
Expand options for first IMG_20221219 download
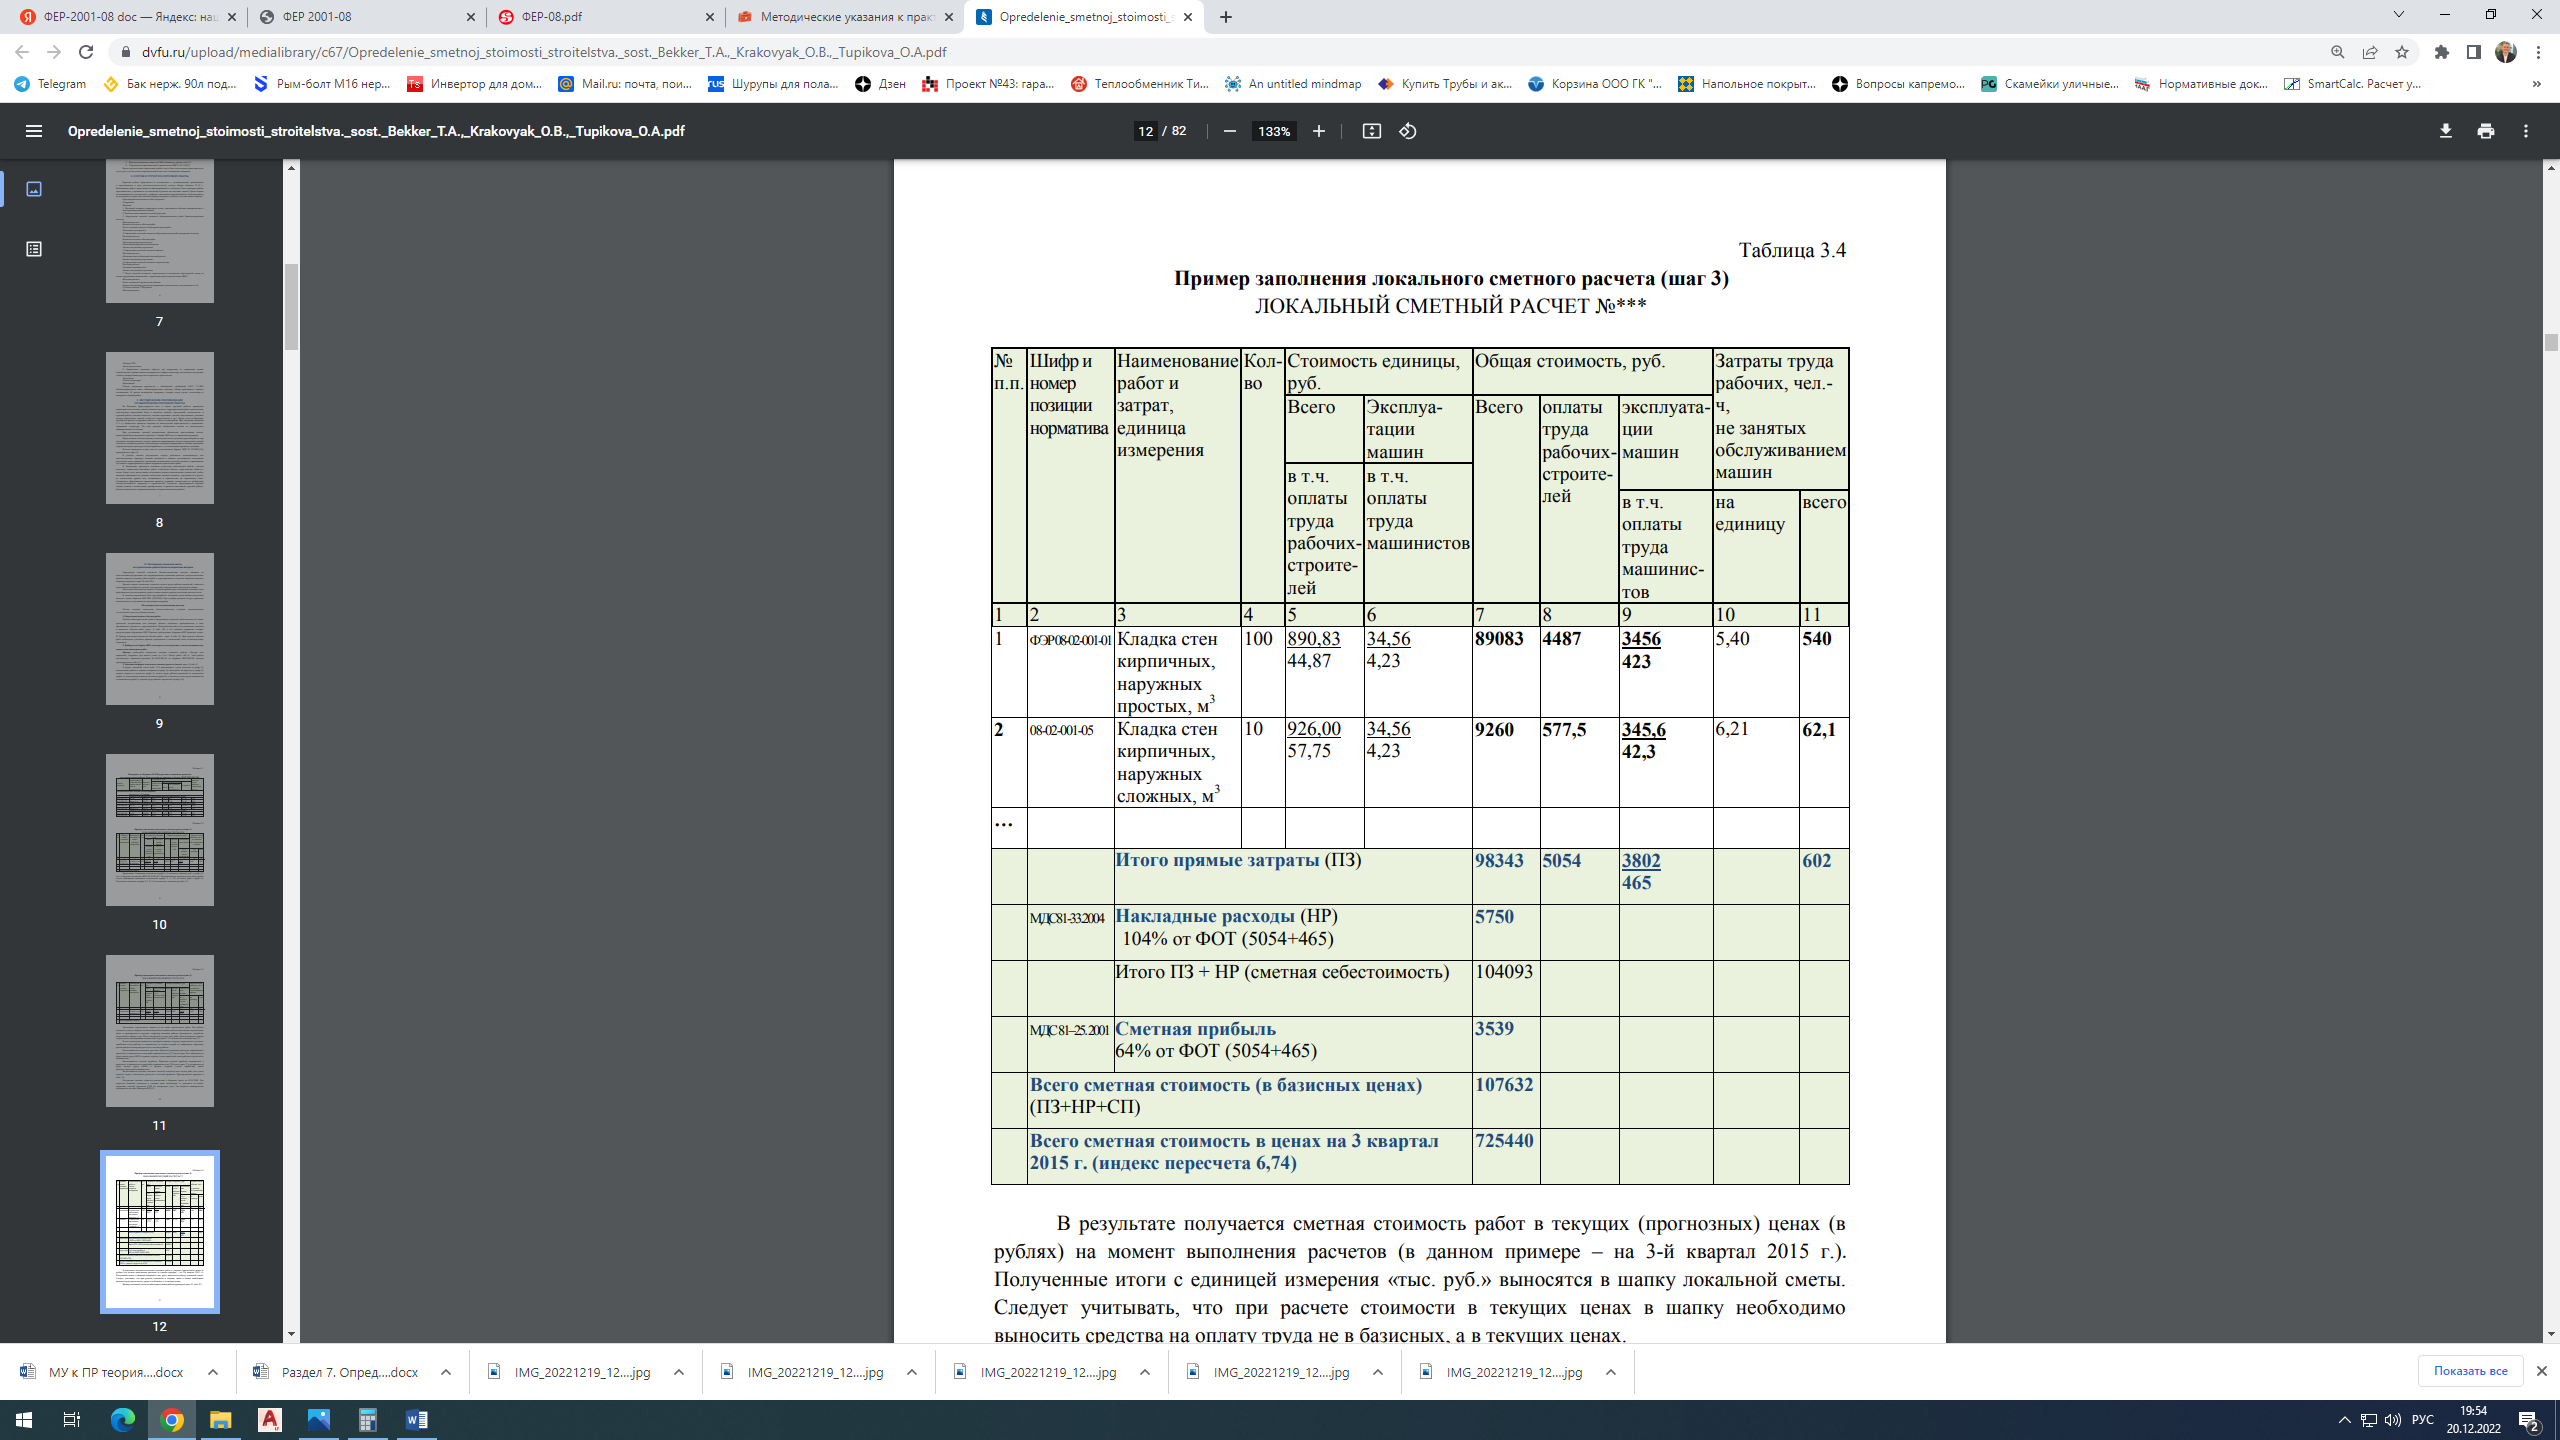679,1372
